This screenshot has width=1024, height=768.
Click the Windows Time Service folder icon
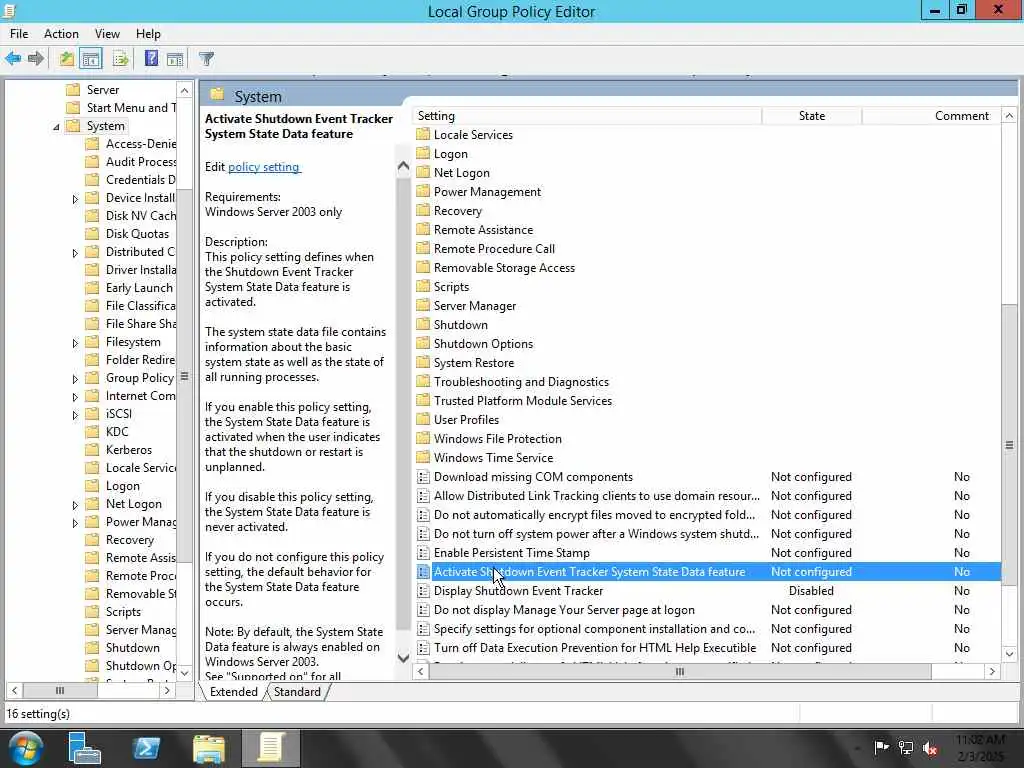(423, 457)
